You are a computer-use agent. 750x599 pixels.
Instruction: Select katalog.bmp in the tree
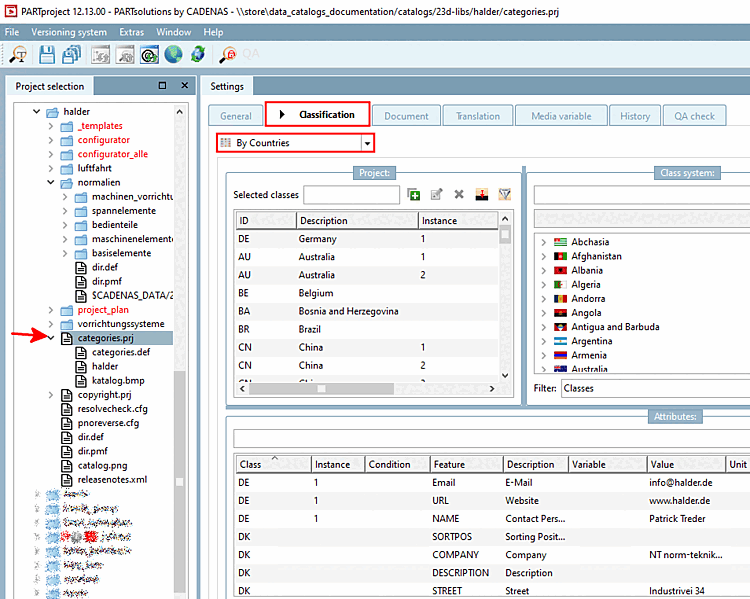(118, 380)
